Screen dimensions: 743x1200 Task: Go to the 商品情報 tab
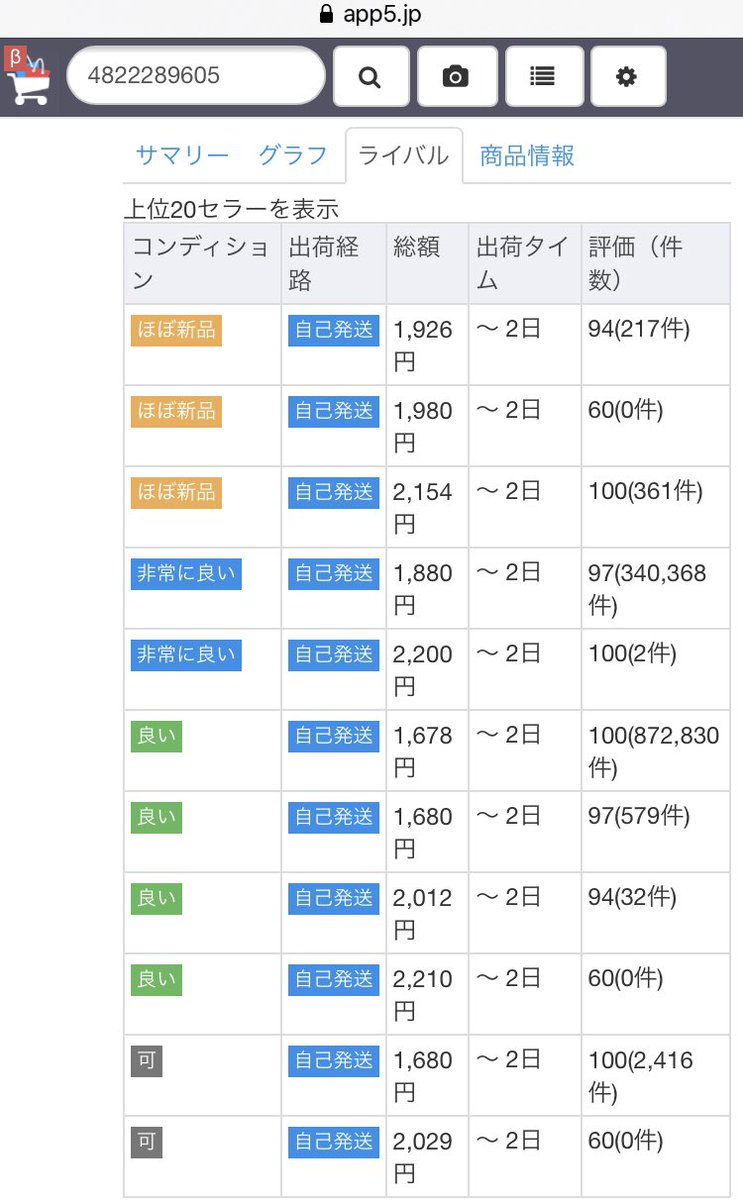point(527,156)
